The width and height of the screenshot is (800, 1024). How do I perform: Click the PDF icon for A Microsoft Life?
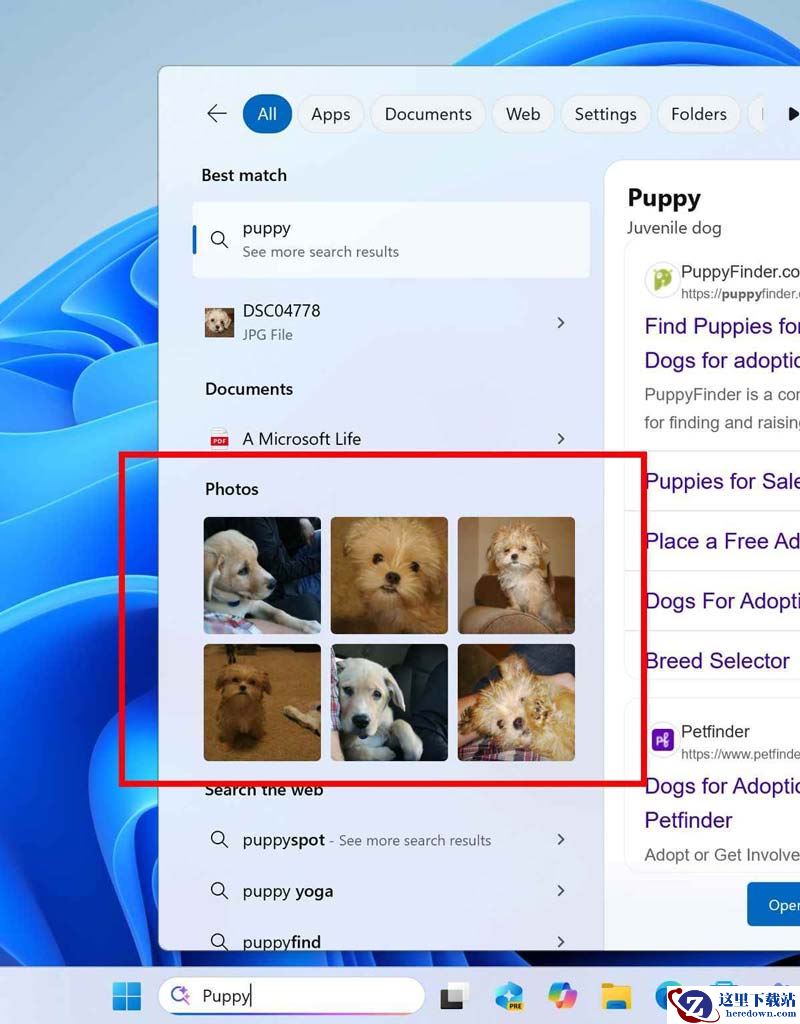point(219,439)
